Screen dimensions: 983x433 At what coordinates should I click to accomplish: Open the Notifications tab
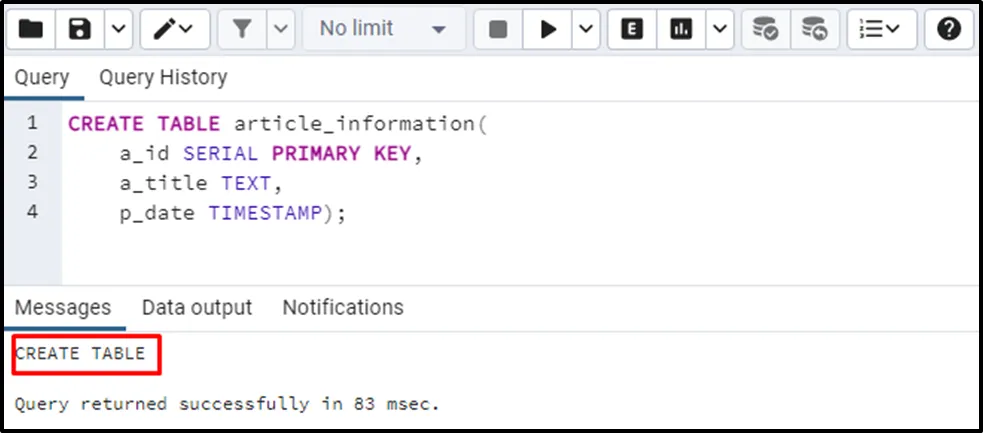tap(343, 308)
